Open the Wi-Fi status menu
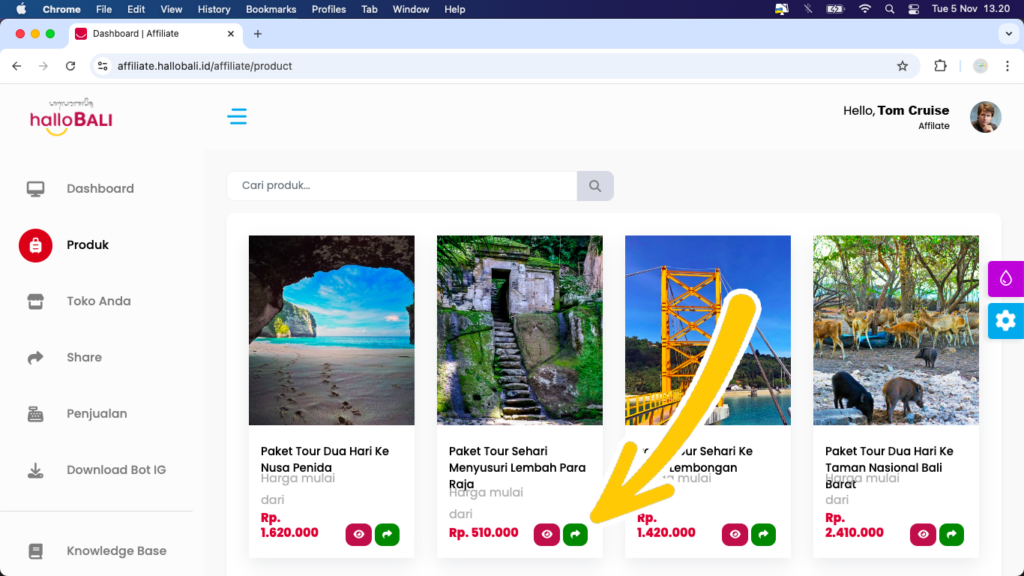Image resolution: width=1024 pixels, height=576 pixels. pyautogui.click(x=865, y=9)
